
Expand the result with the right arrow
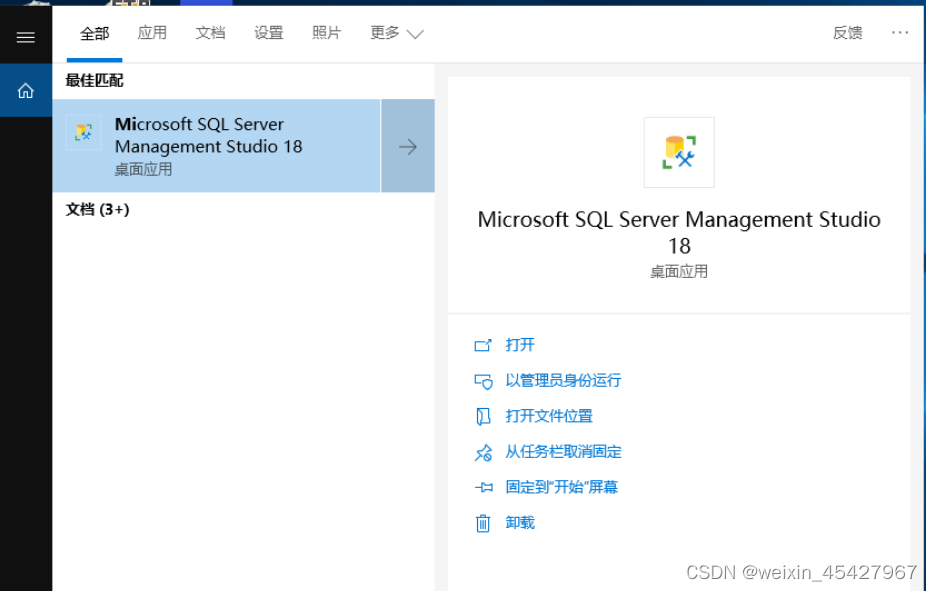coord(408,146)
